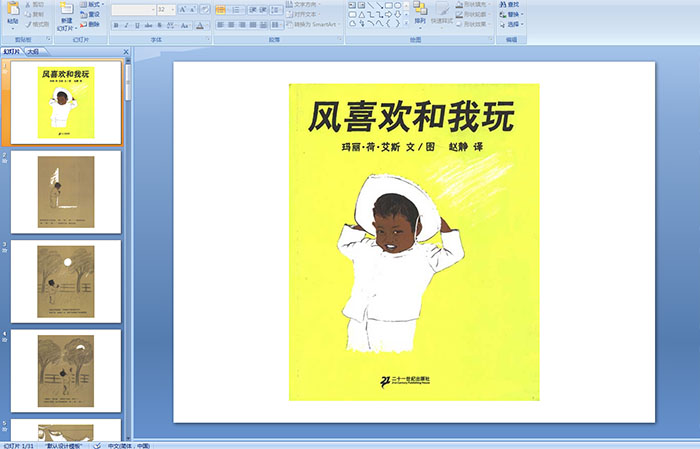Select the Triangle shape in shapes gallery
Screen dimensions: 700x449
(361, 14)
